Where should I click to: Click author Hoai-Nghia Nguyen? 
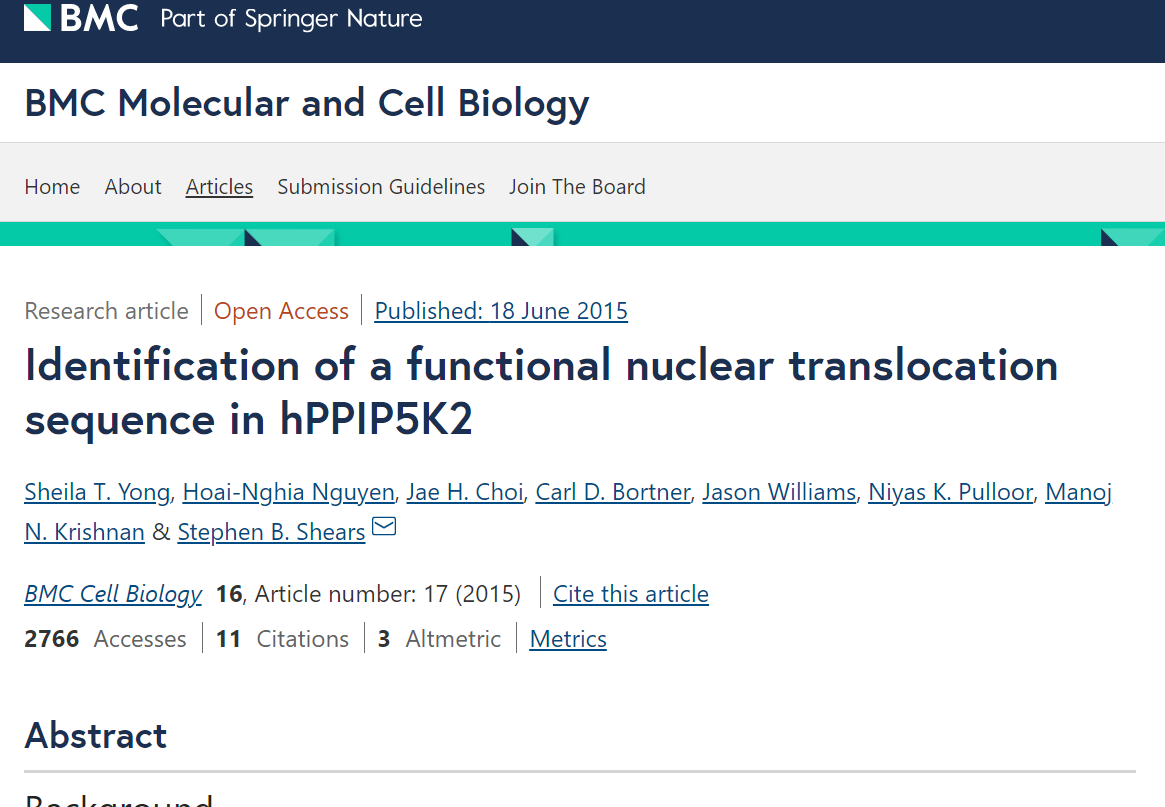[x=288, y=491]
